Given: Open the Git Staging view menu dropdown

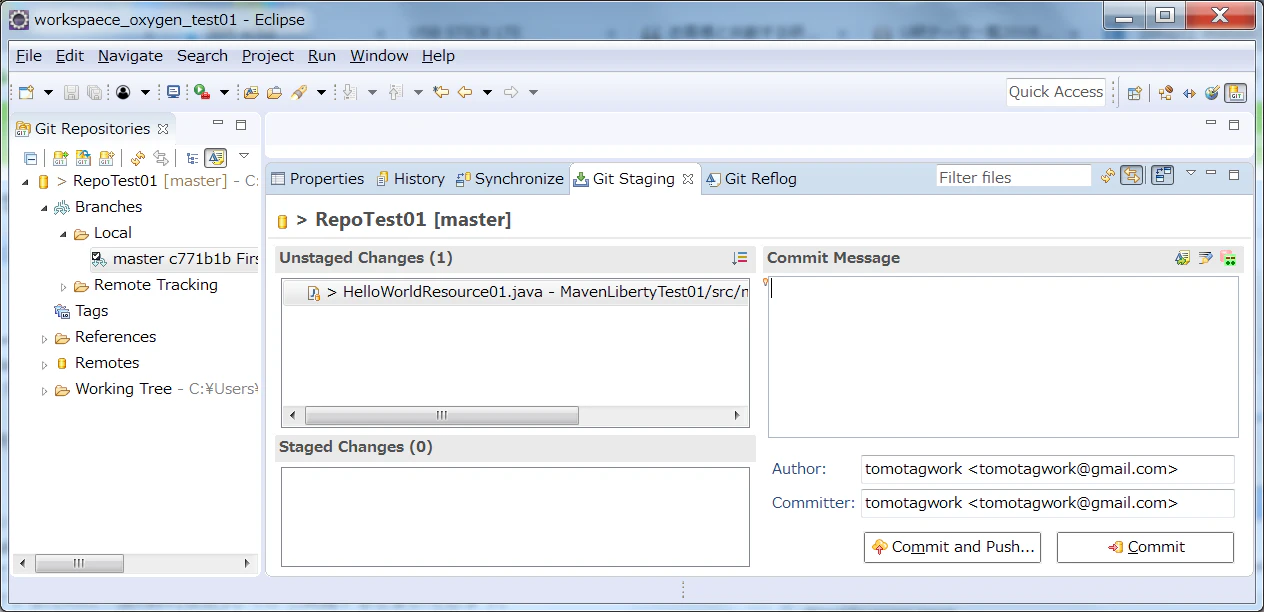Looking at the screenshot, I should [1191, 173].
